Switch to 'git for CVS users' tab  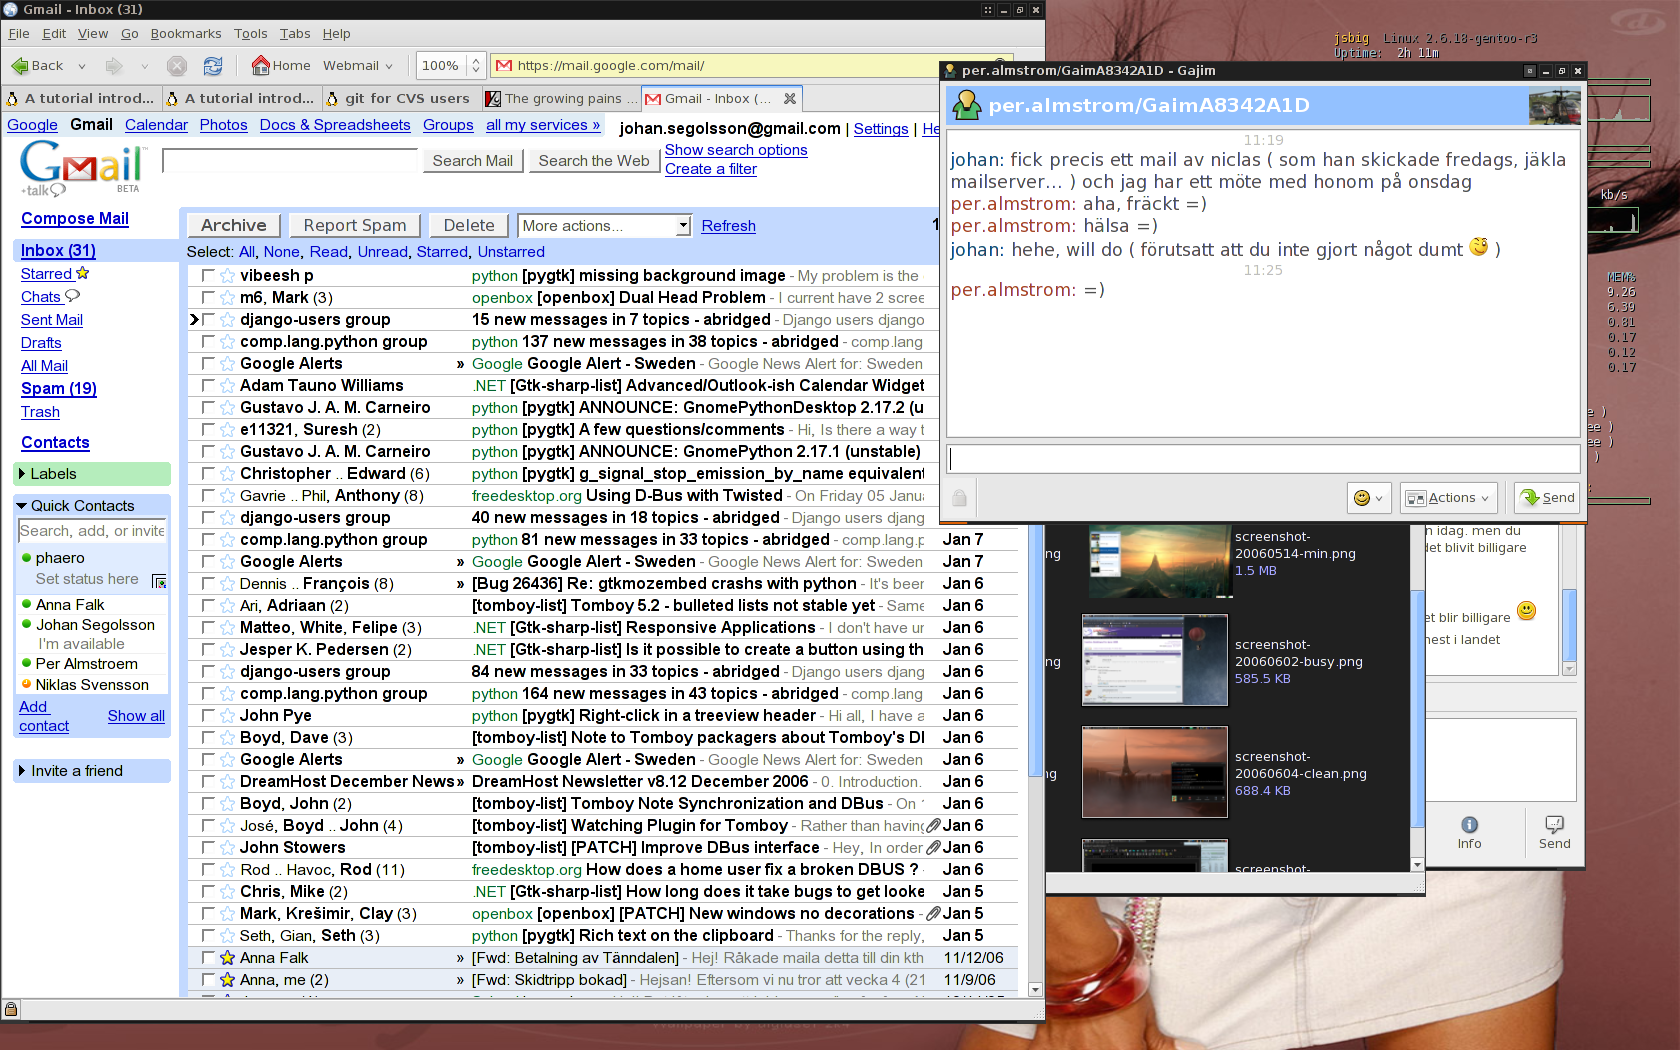click(400, 98)
